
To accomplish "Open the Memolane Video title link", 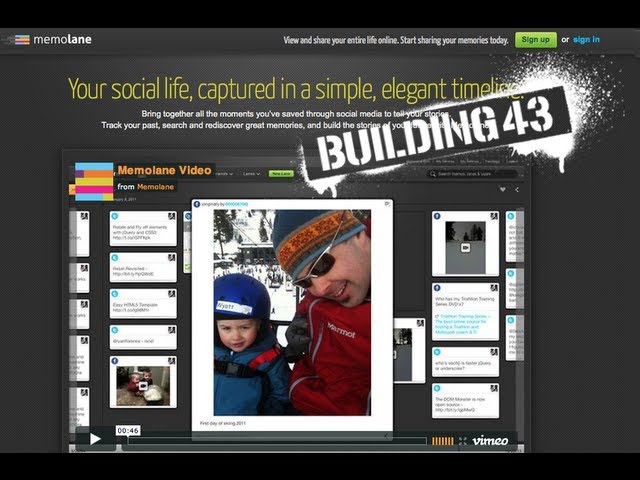I will pyautogui.click(x=164, y=170).
